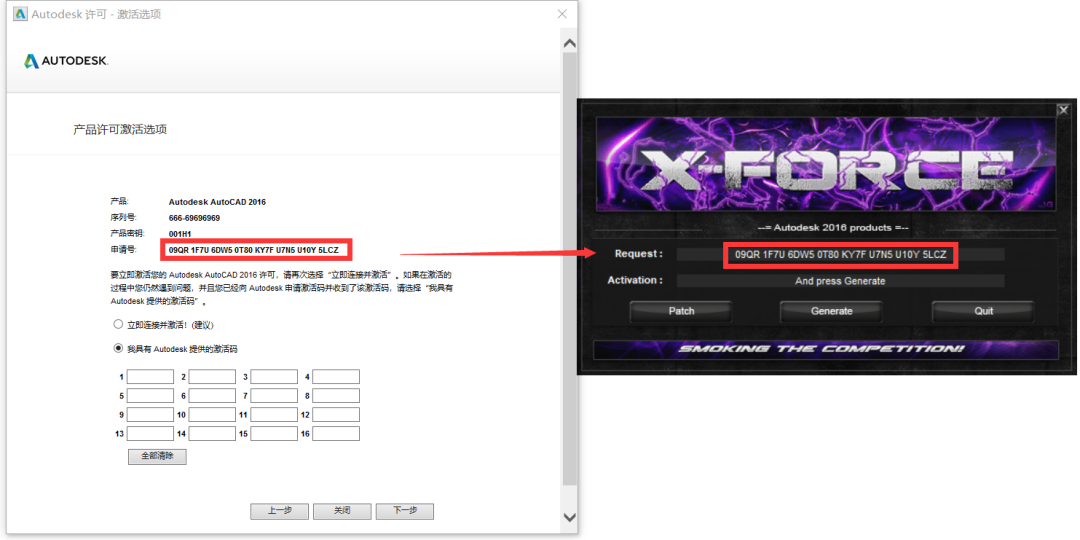The image size is (1080, 540).
Task: Click activation code field 4
Action: (x=336, y=377)
